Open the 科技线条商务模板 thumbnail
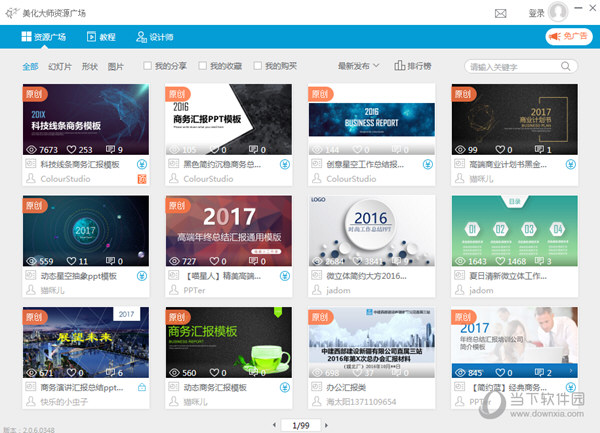 tap(86, 119)
